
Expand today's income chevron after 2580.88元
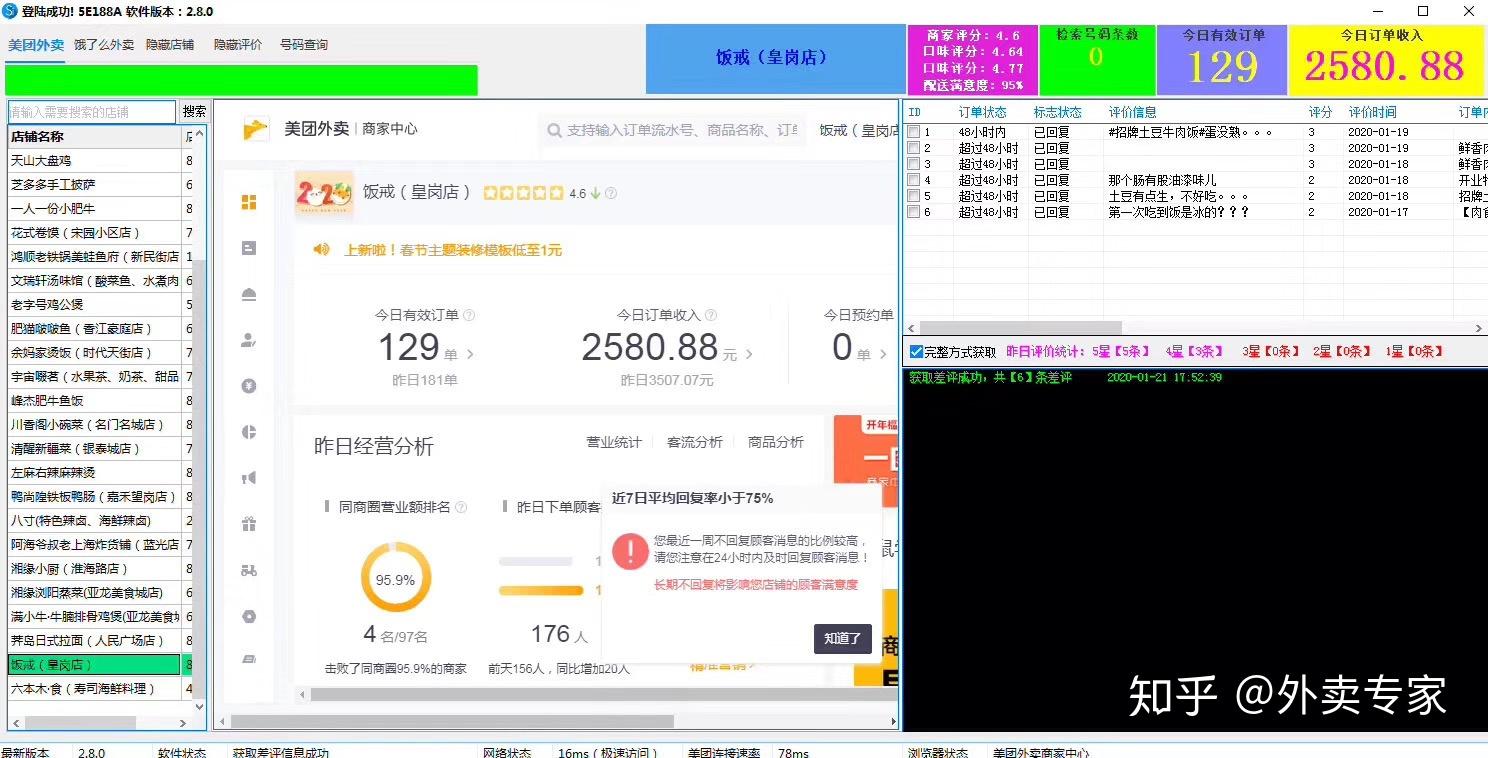749,354
